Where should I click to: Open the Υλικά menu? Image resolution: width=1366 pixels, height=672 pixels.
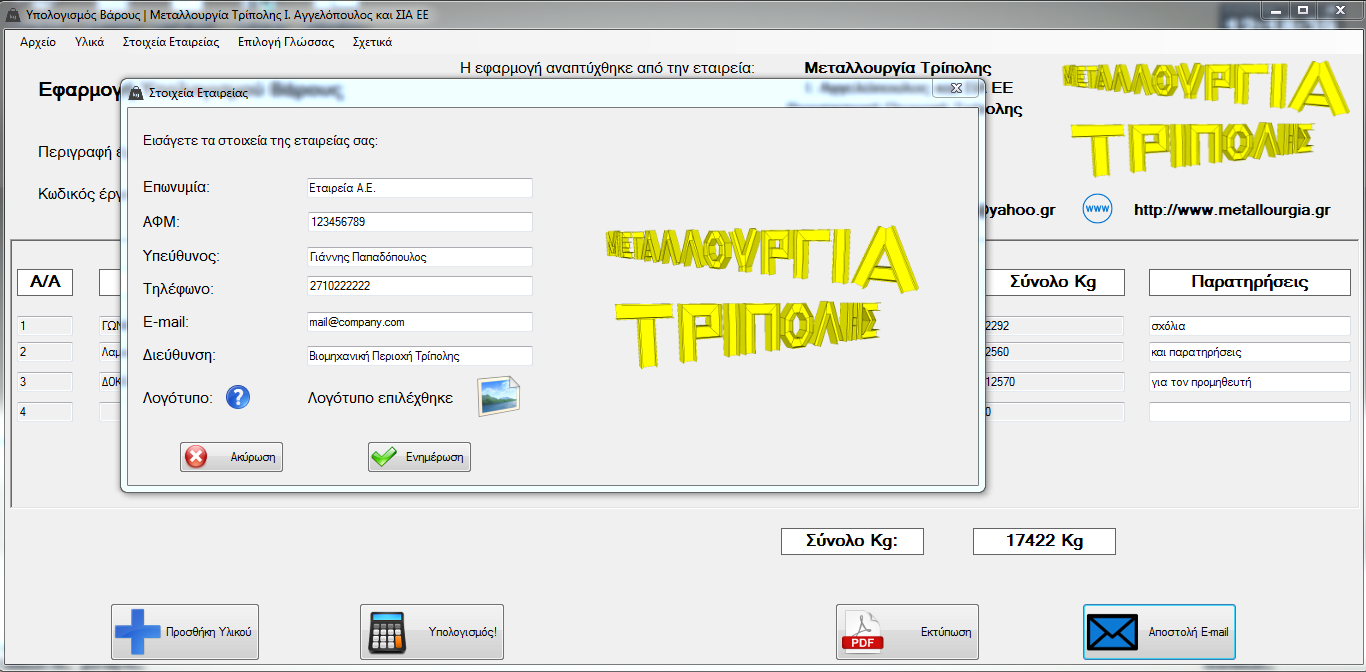(89, 42)
